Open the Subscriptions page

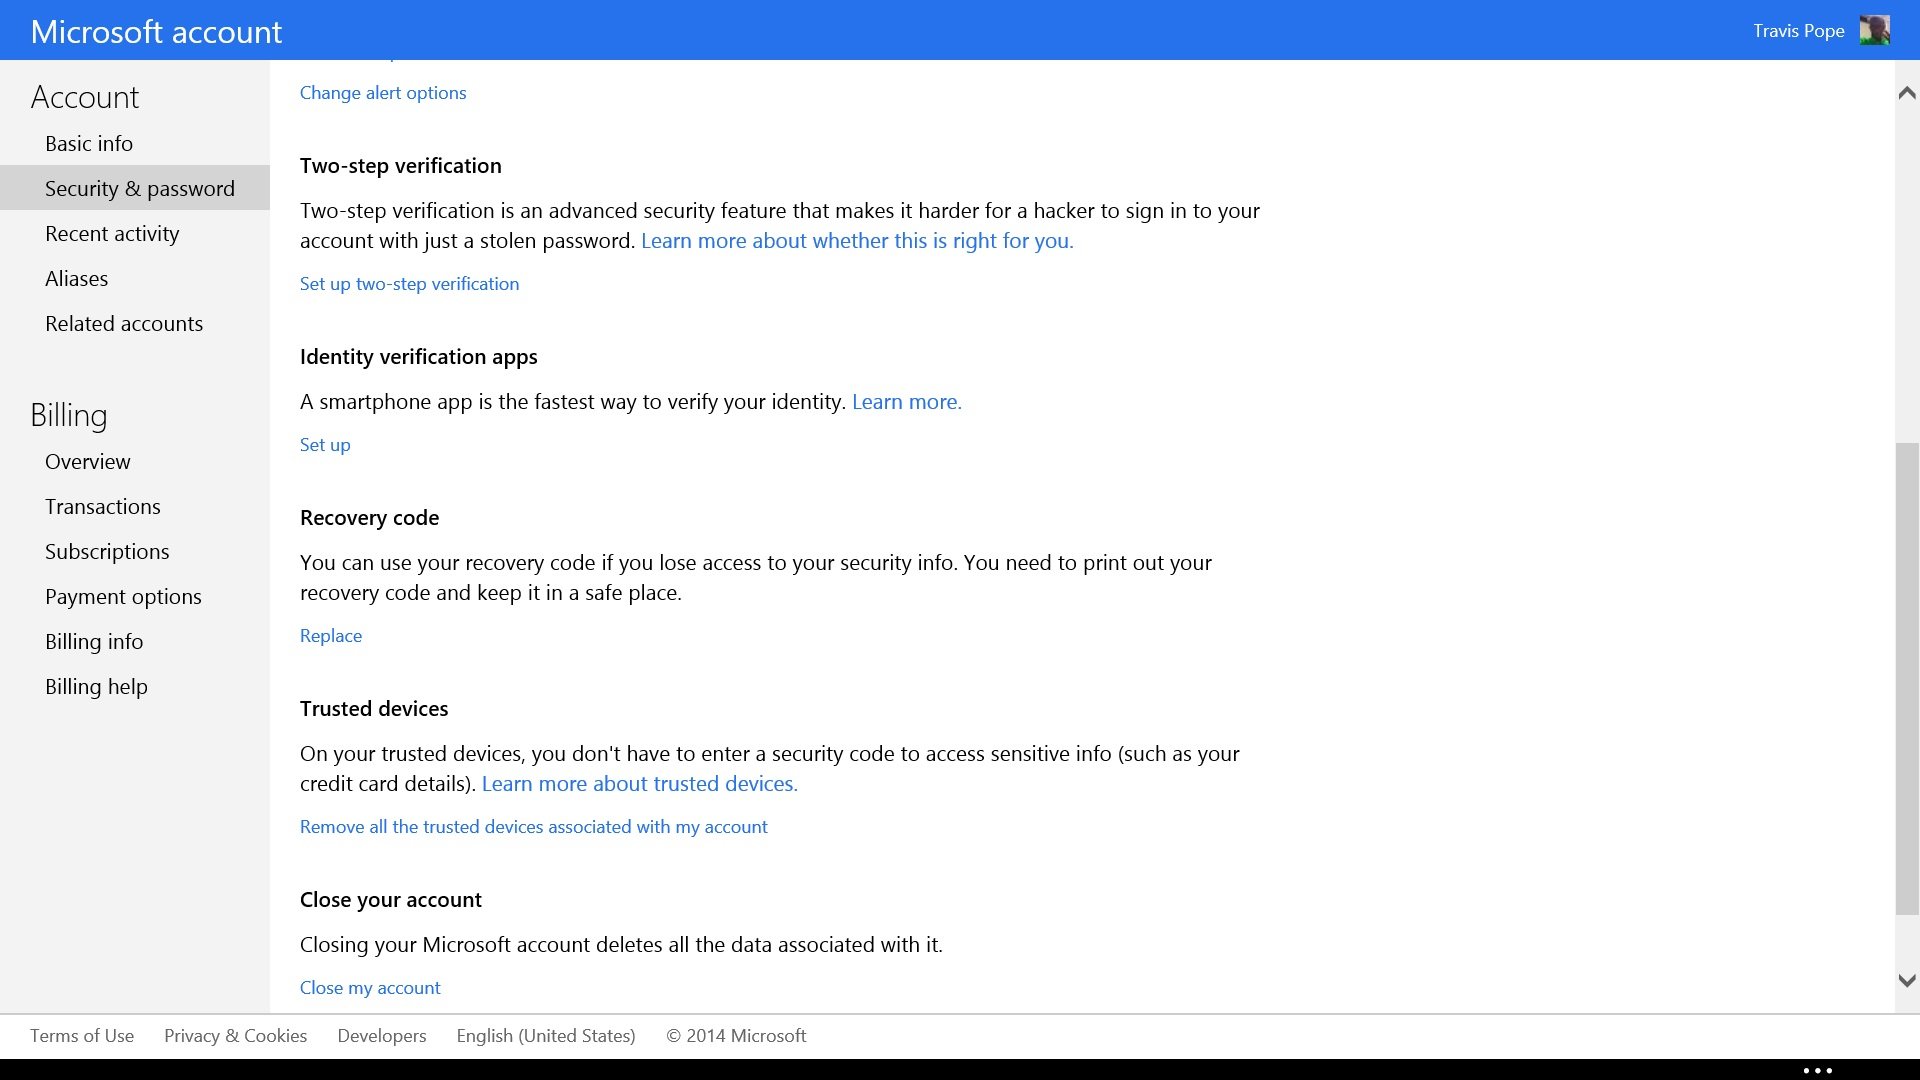point(107,551)
